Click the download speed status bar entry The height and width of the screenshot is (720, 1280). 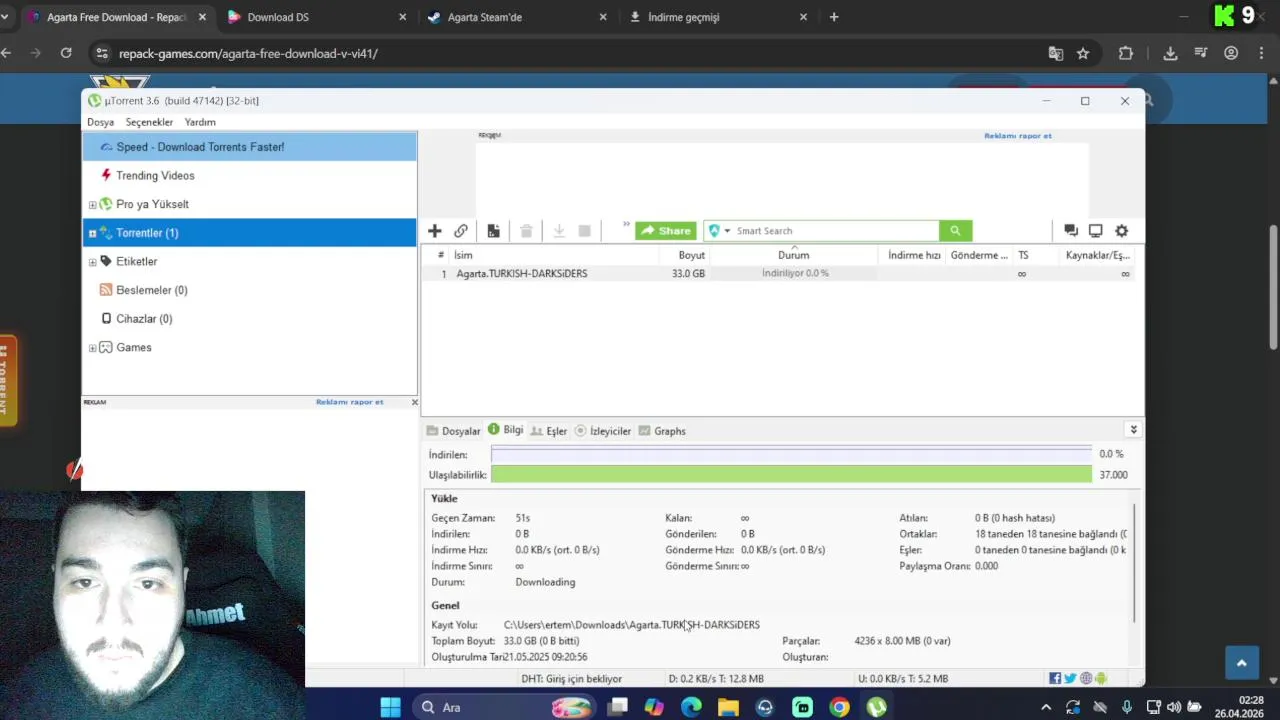716,679
